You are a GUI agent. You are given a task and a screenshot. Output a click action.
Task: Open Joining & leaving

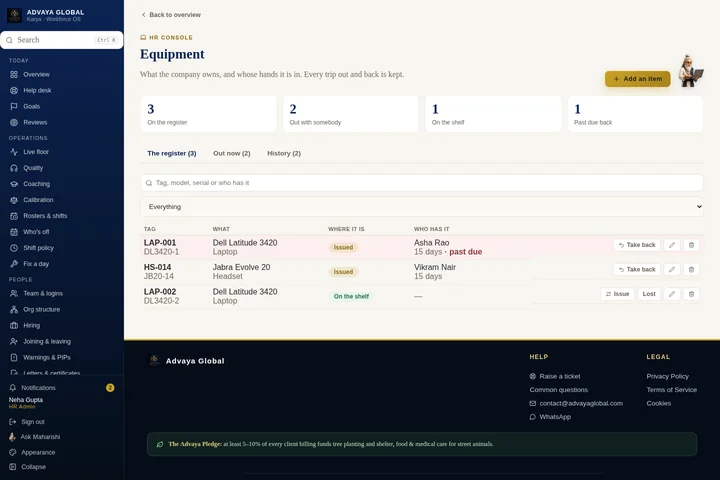[47, 341]
